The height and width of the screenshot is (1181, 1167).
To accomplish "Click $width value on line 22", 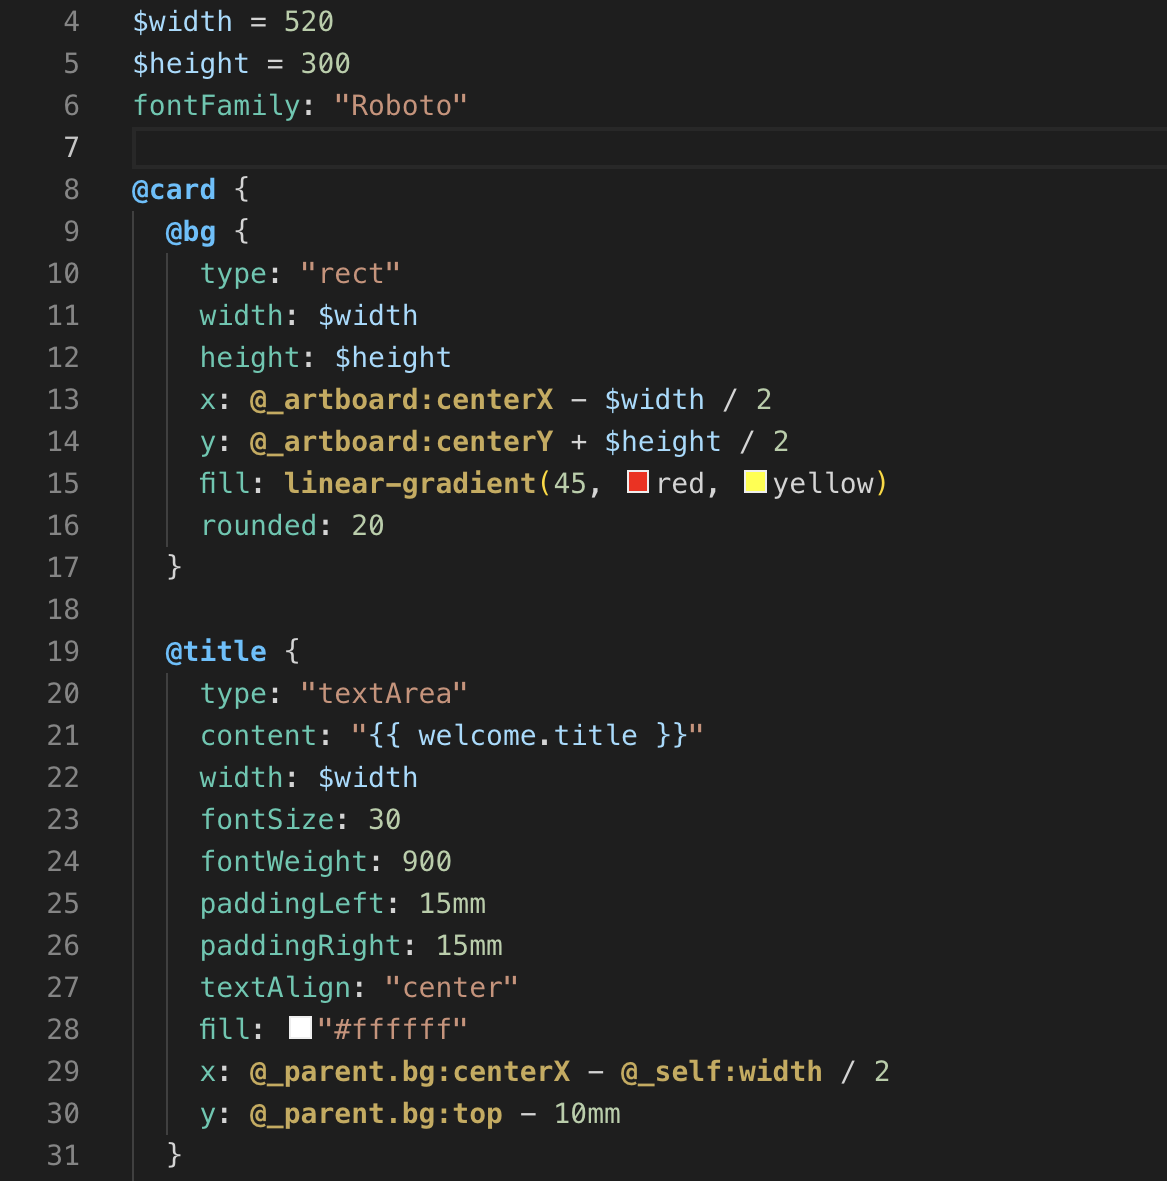I will point(368,778).
